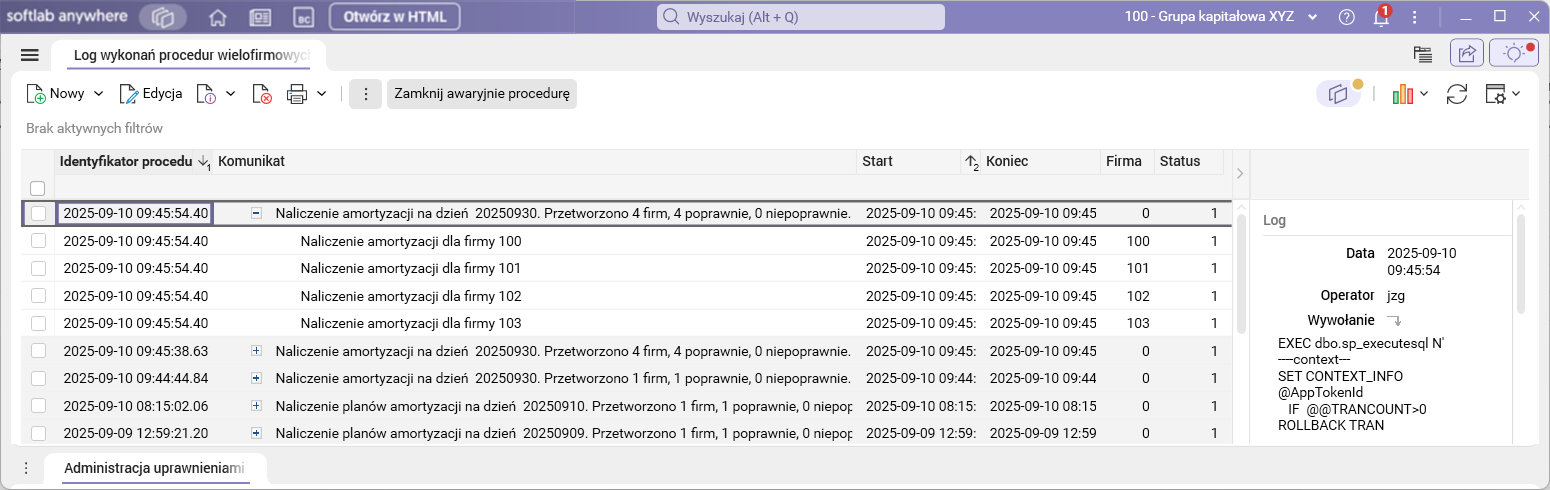The image size is (1550, 490).
Task: Switch to Administracja uprawnieniami tab
Action: click(x=154, y=468)
